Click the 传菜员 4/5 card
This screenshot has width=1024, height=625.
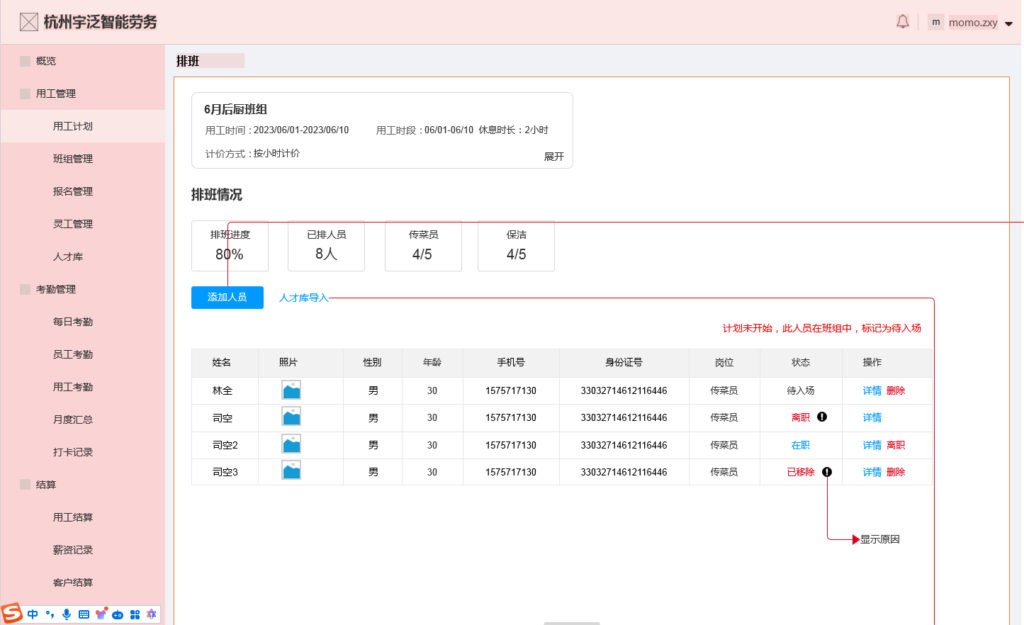[423, 246]
